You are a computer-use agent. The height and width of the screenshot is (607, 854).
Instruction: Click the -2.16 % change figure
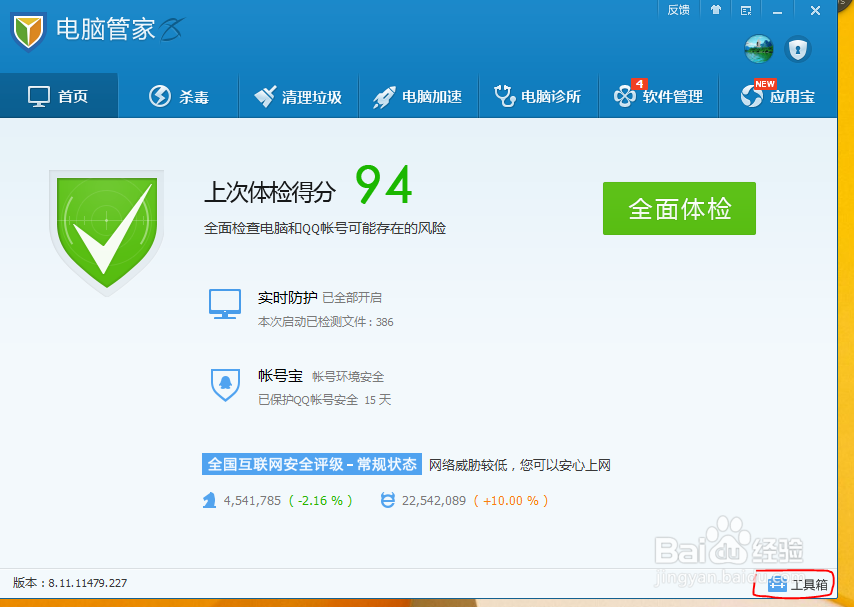pos(320,501)
